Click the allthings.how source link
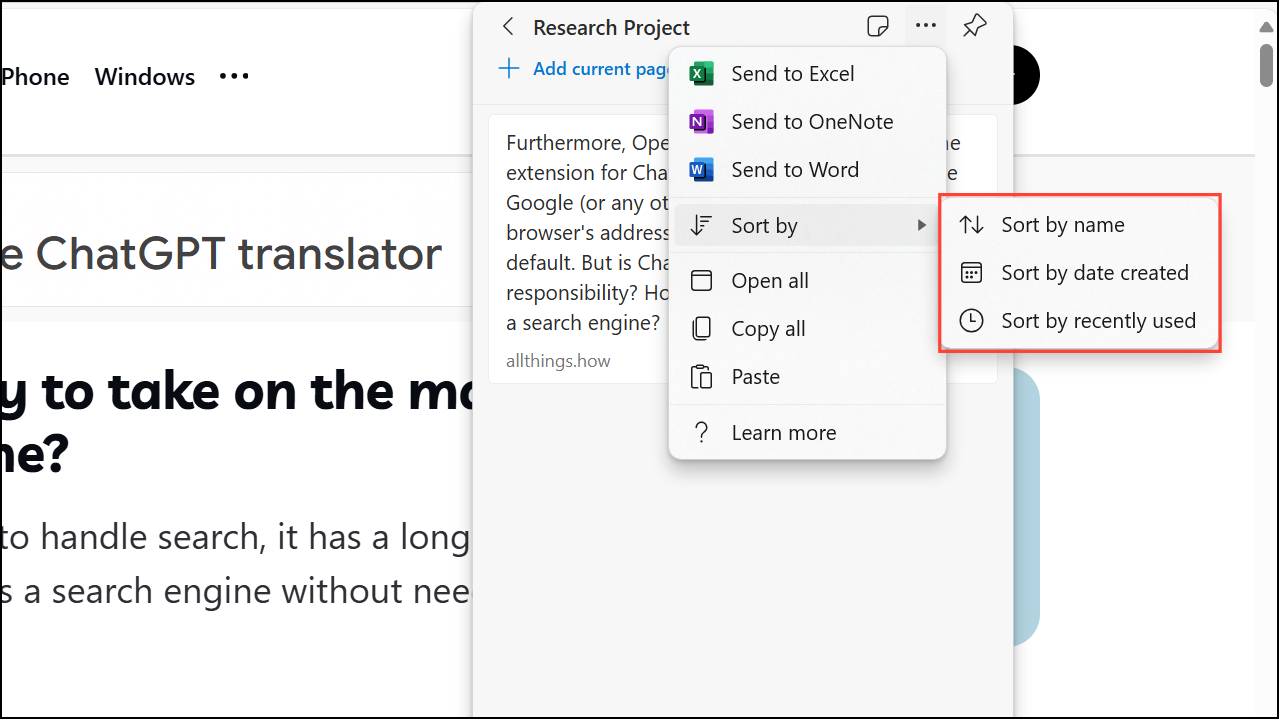 [558, 361]
